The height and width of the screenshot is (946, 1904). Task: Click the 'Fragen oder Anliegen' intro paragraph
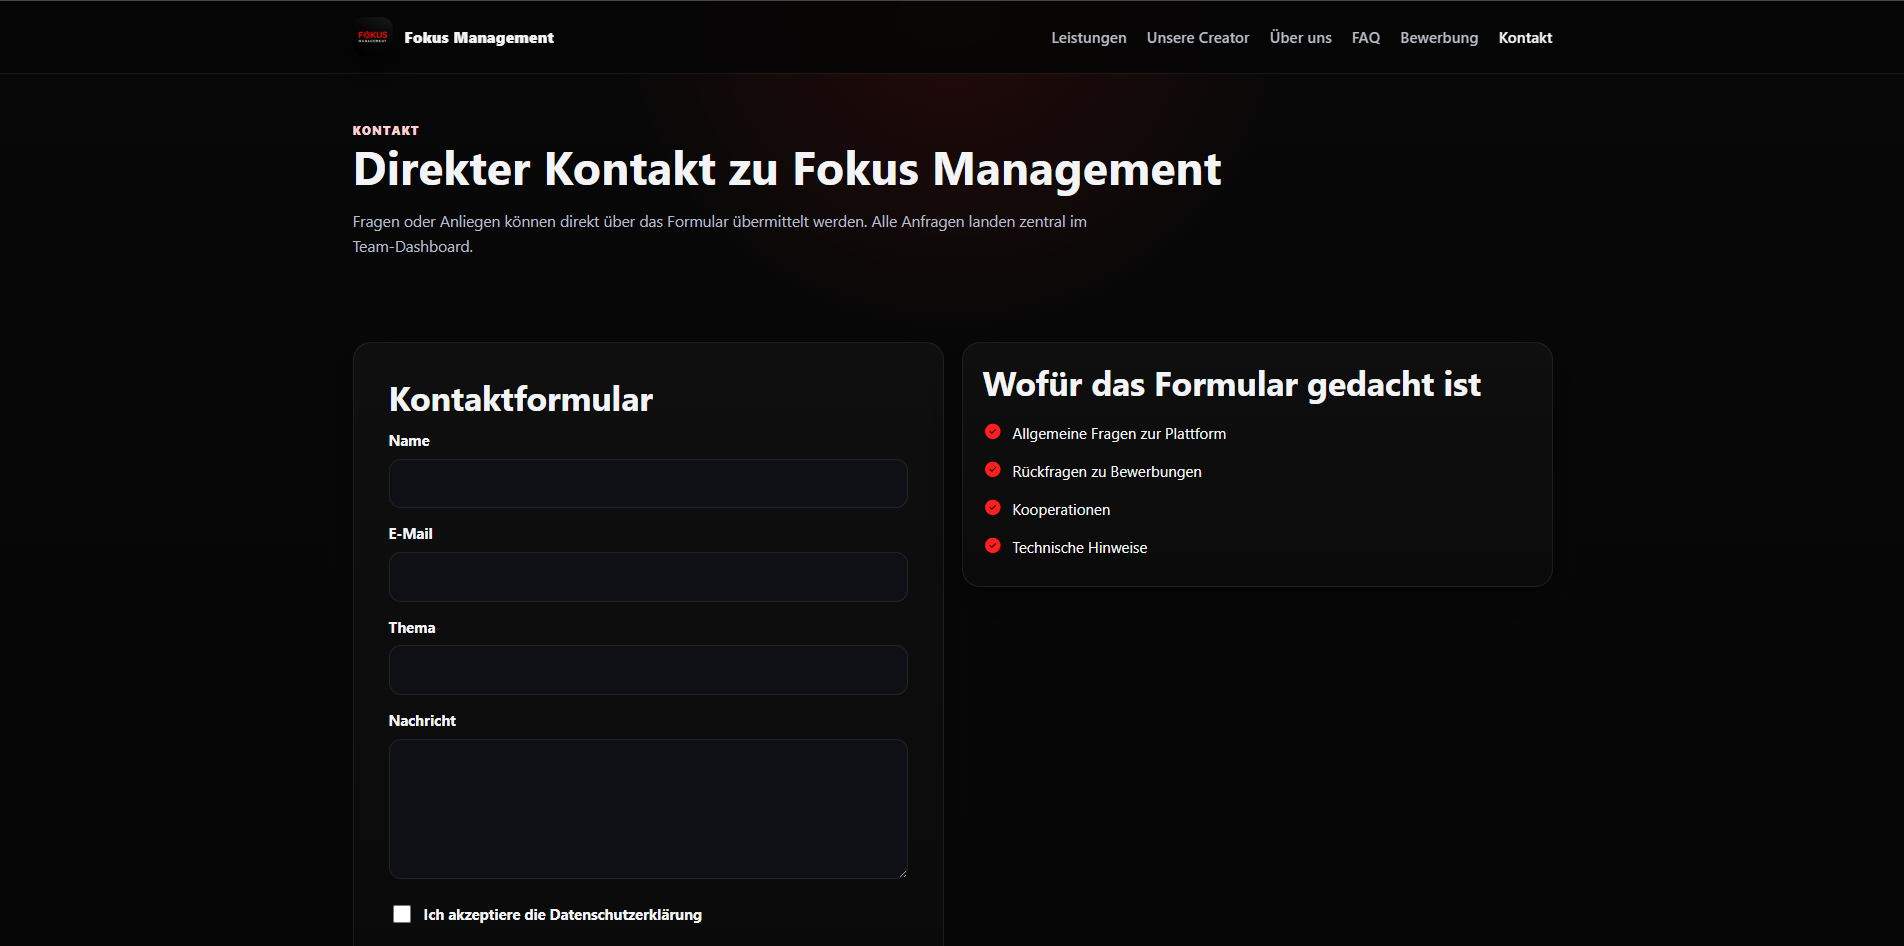[x=720, y=234]
